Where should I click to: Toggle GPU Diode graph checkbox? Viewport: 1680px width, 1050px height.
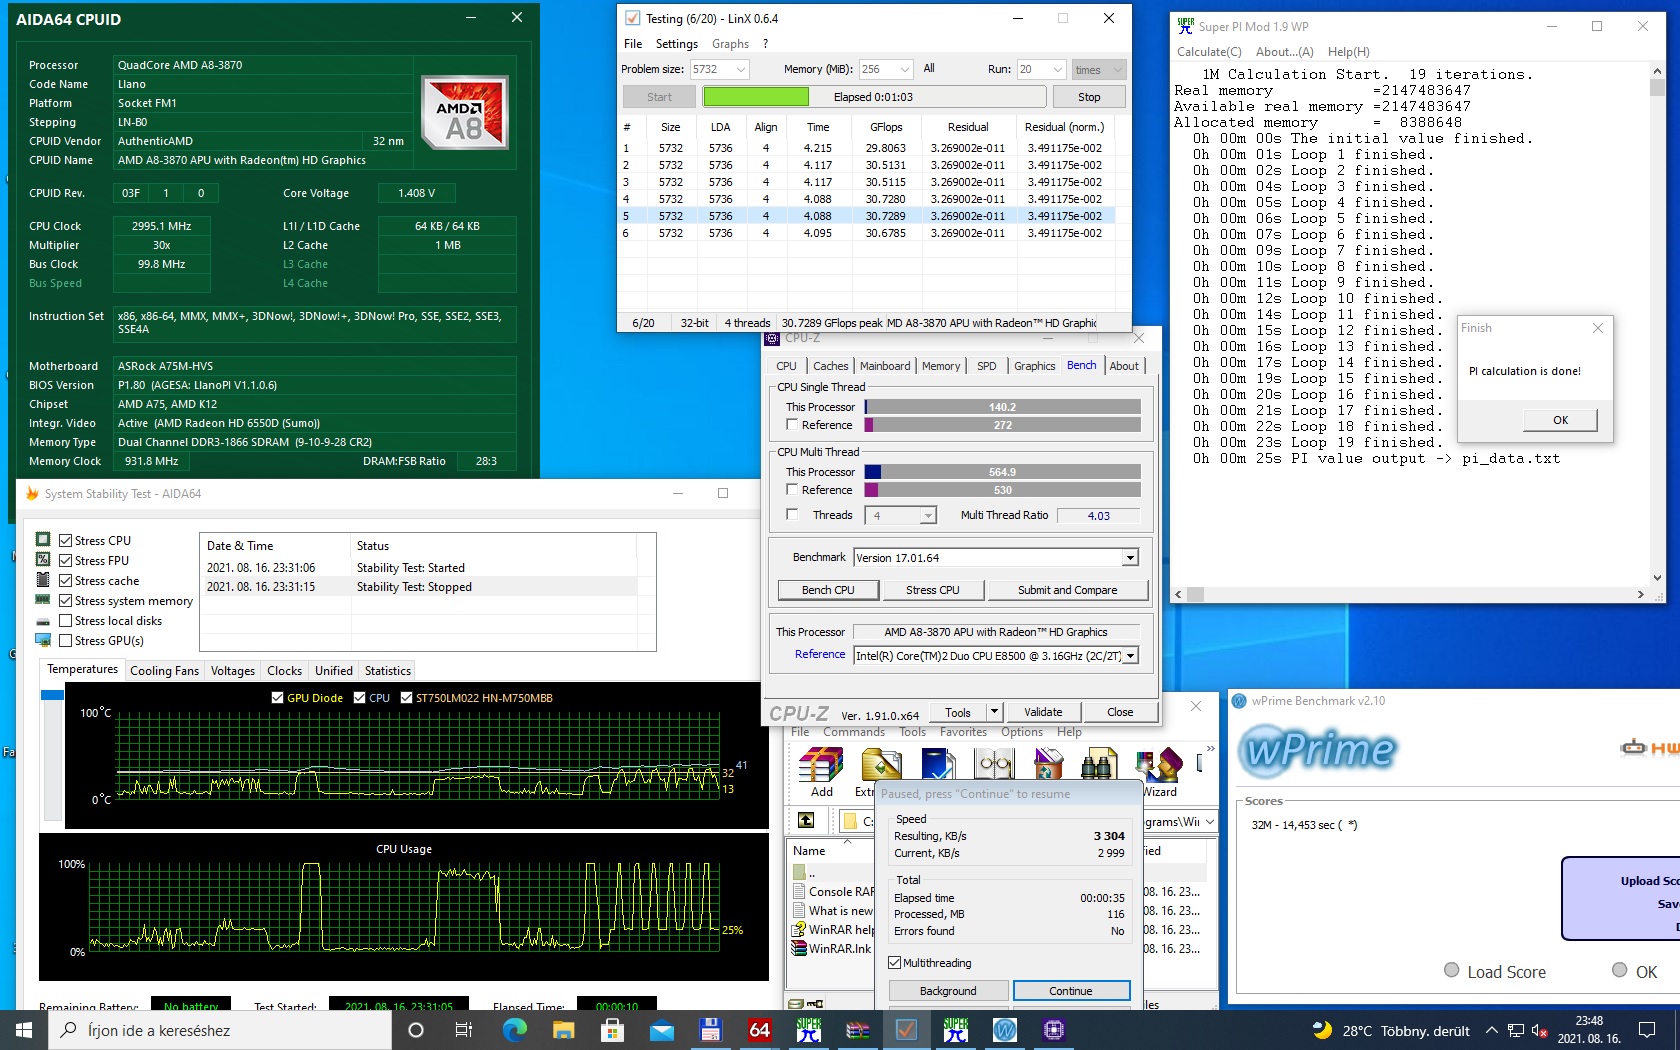point(277,698)
